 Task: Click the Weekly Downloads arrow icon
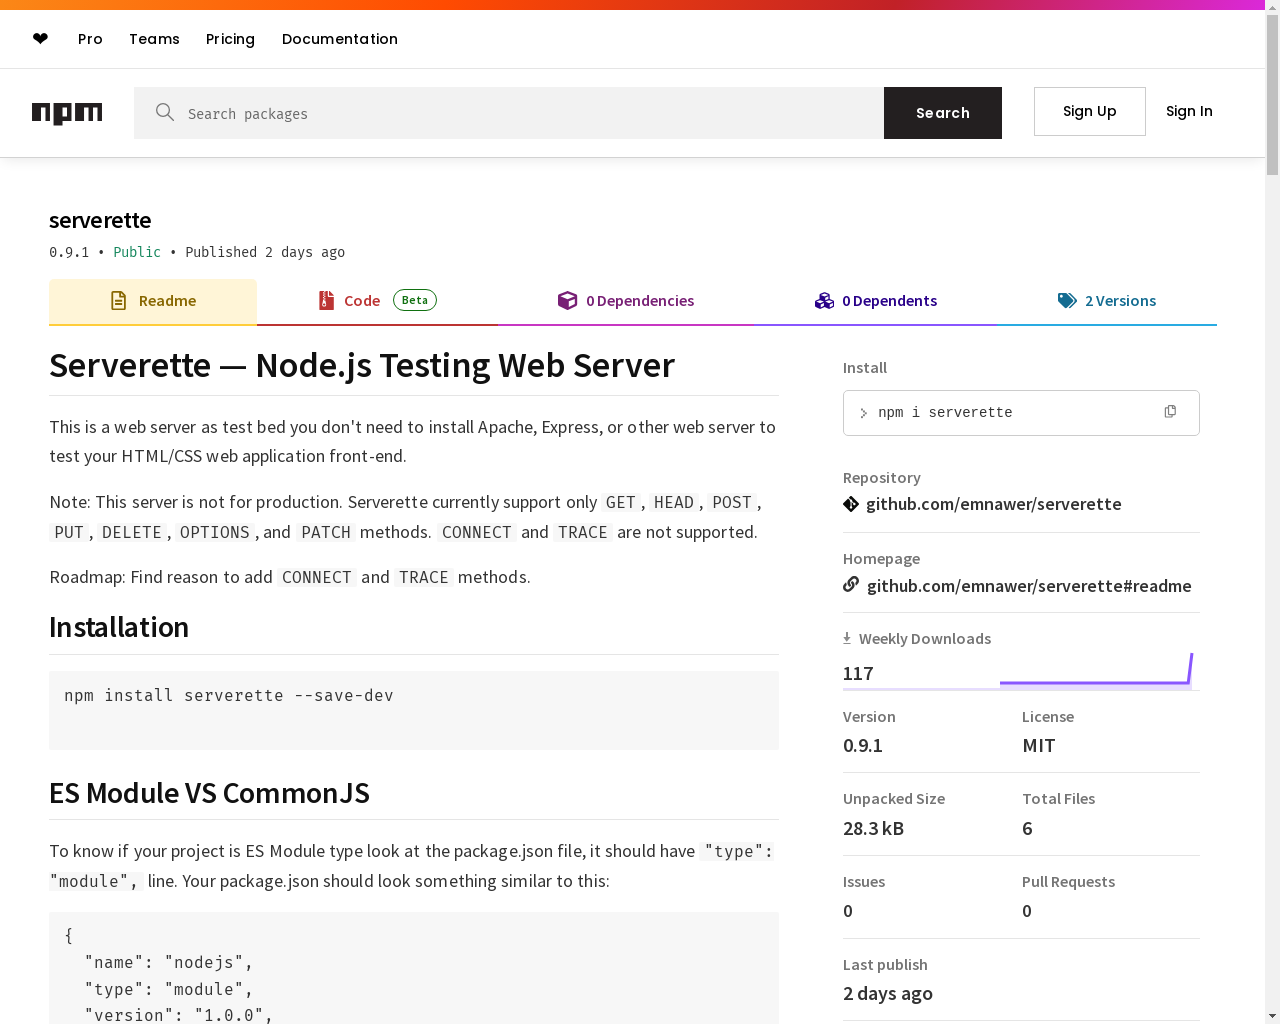pos(847,638)
